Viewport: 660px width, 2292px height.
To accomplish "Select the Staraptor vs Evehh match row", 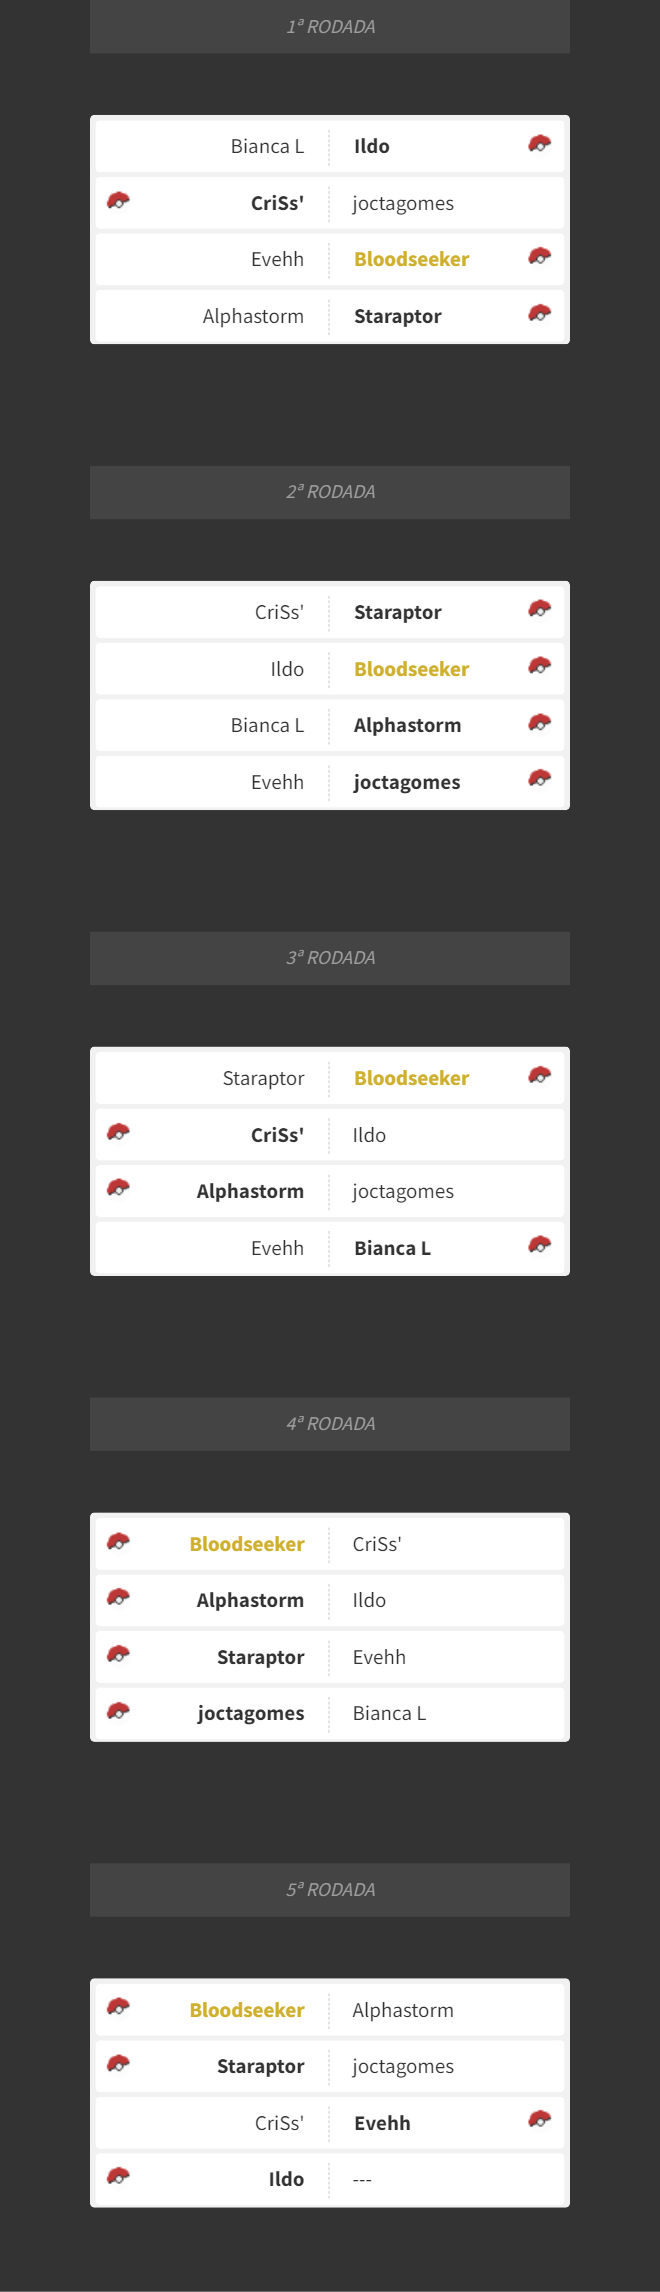I will click(x=330, y=1657).
